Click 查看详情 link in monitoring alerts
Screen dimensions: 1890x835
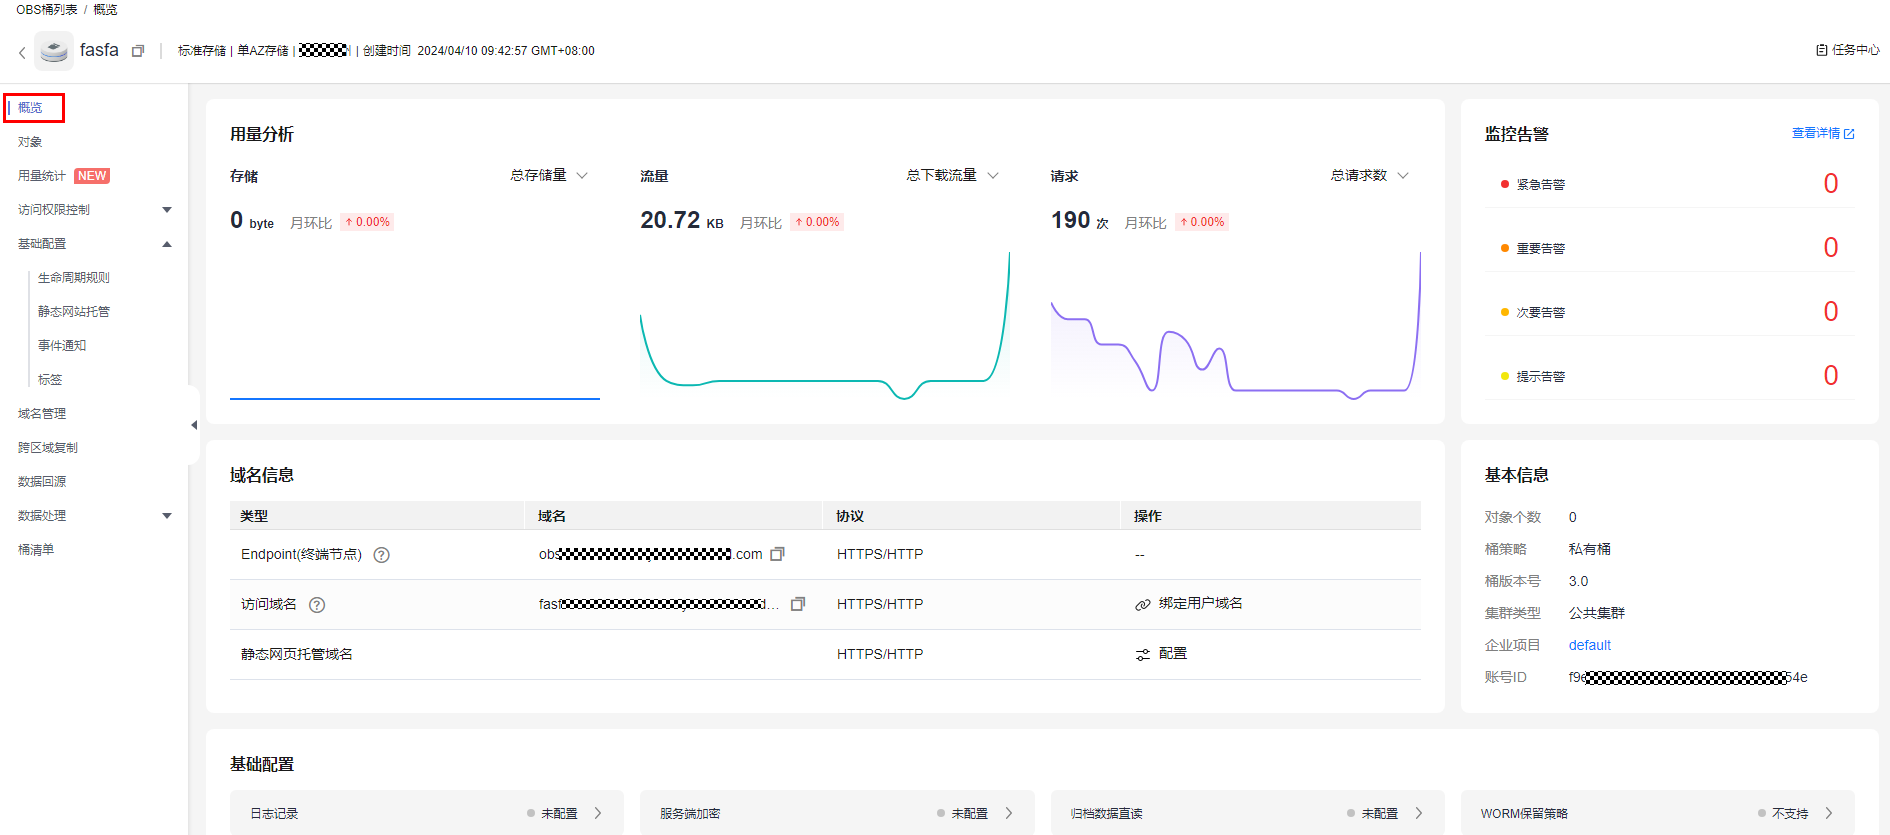1822,134
